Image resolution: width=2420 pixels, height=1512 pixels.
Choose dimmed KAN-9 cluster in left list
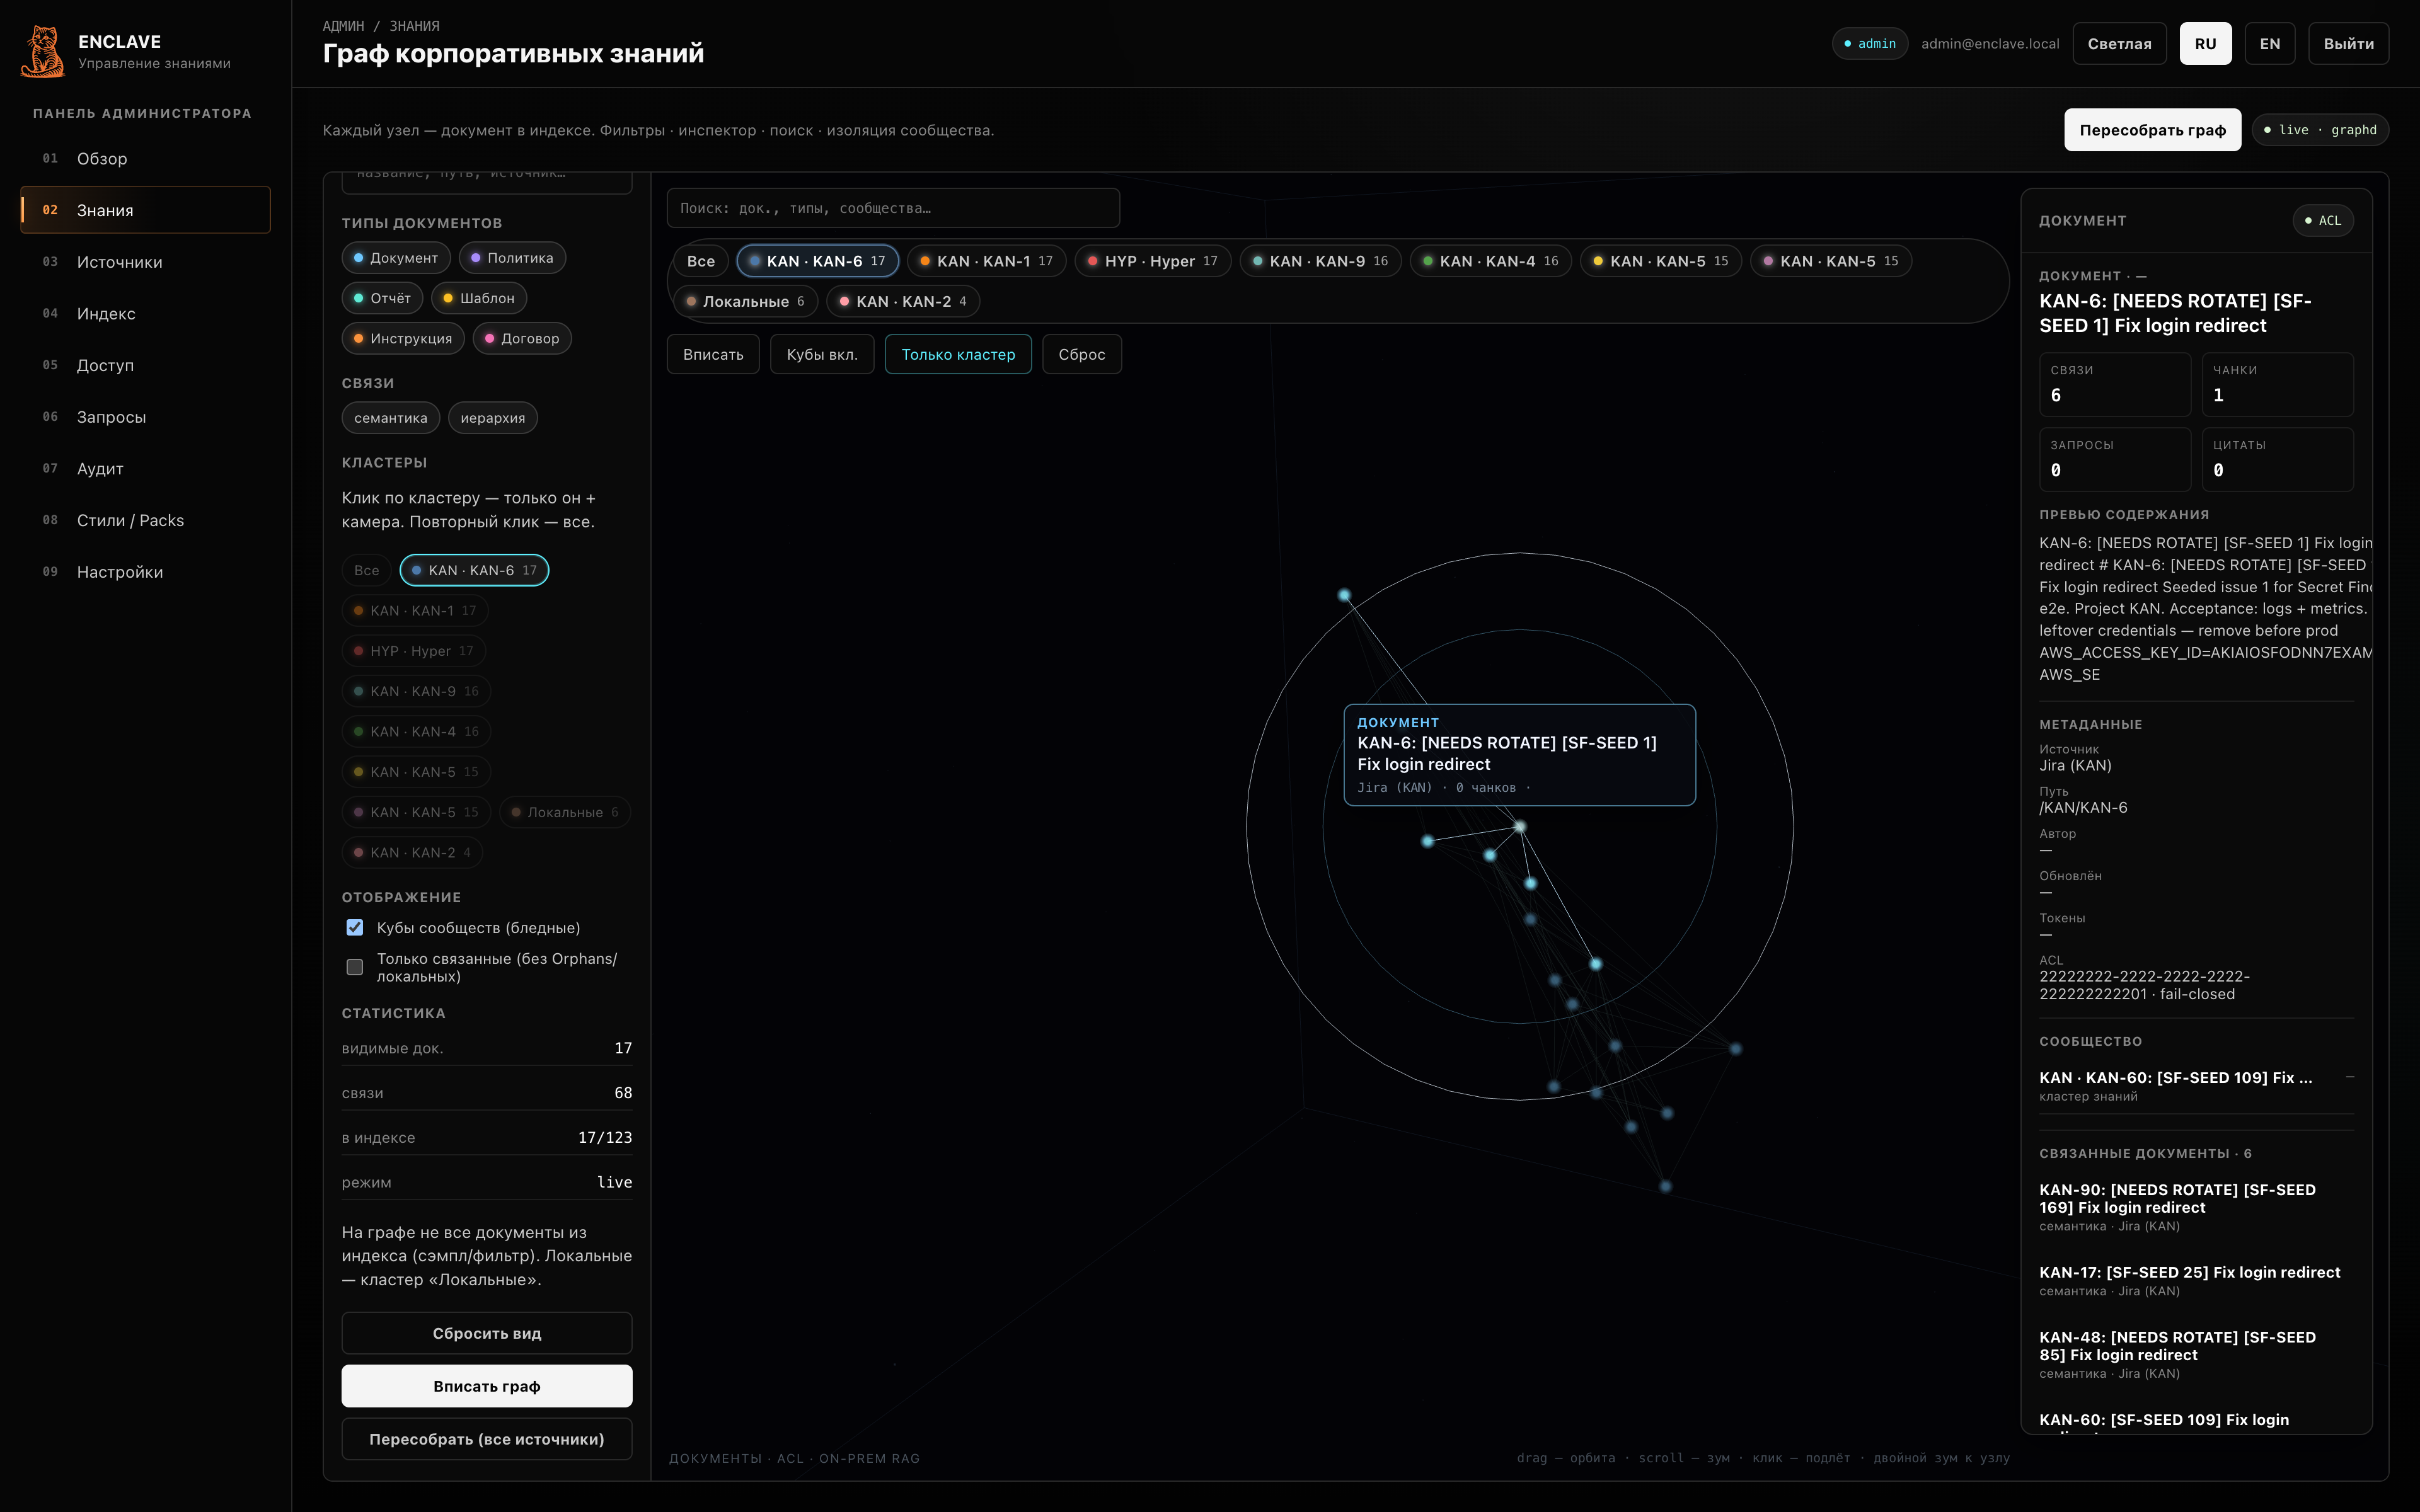(417, 691)
